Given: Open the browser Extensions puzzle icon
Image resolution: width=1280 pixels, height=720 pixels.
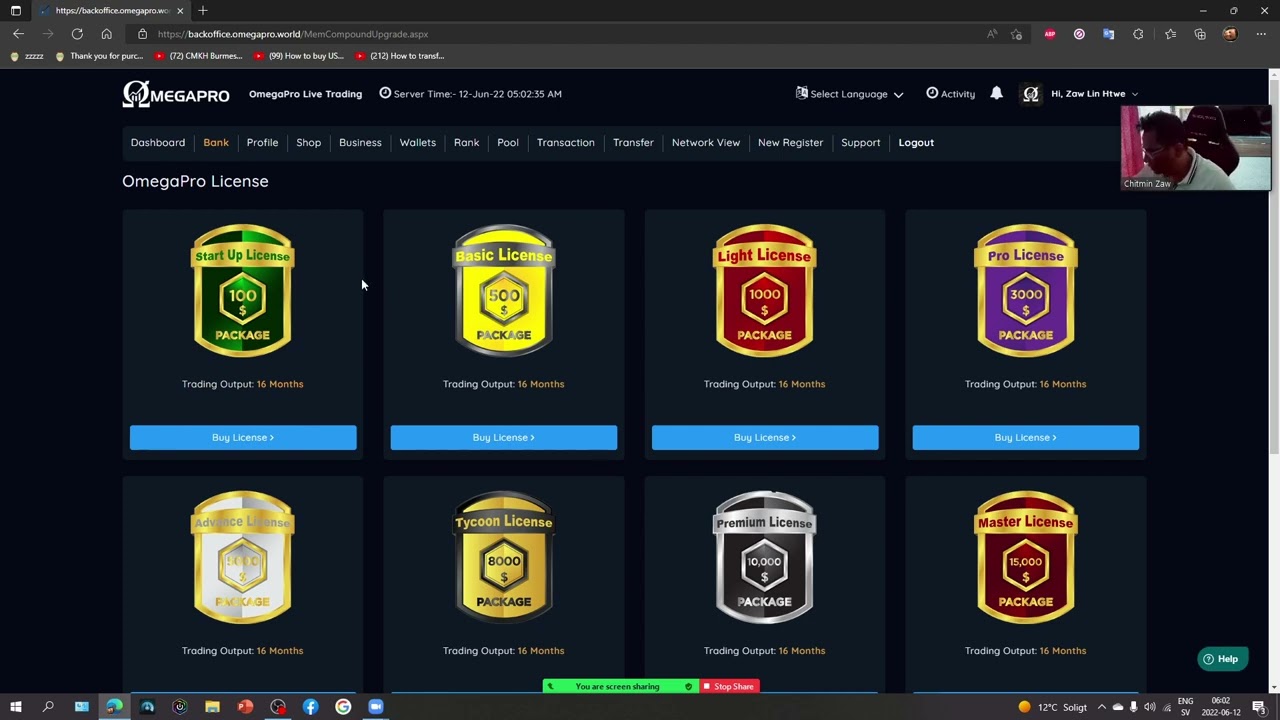Looking at the screenshot, I should tap(1138, 34).
